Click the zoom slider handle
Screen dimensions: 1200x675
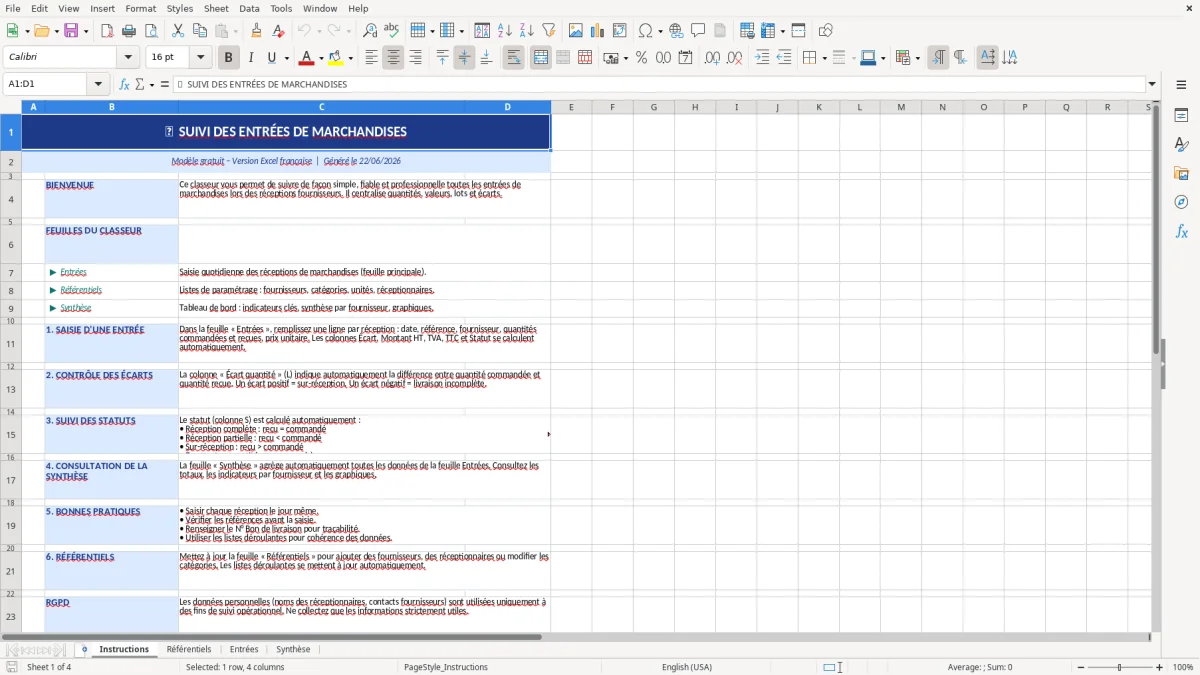click(x=1119, y=667)
